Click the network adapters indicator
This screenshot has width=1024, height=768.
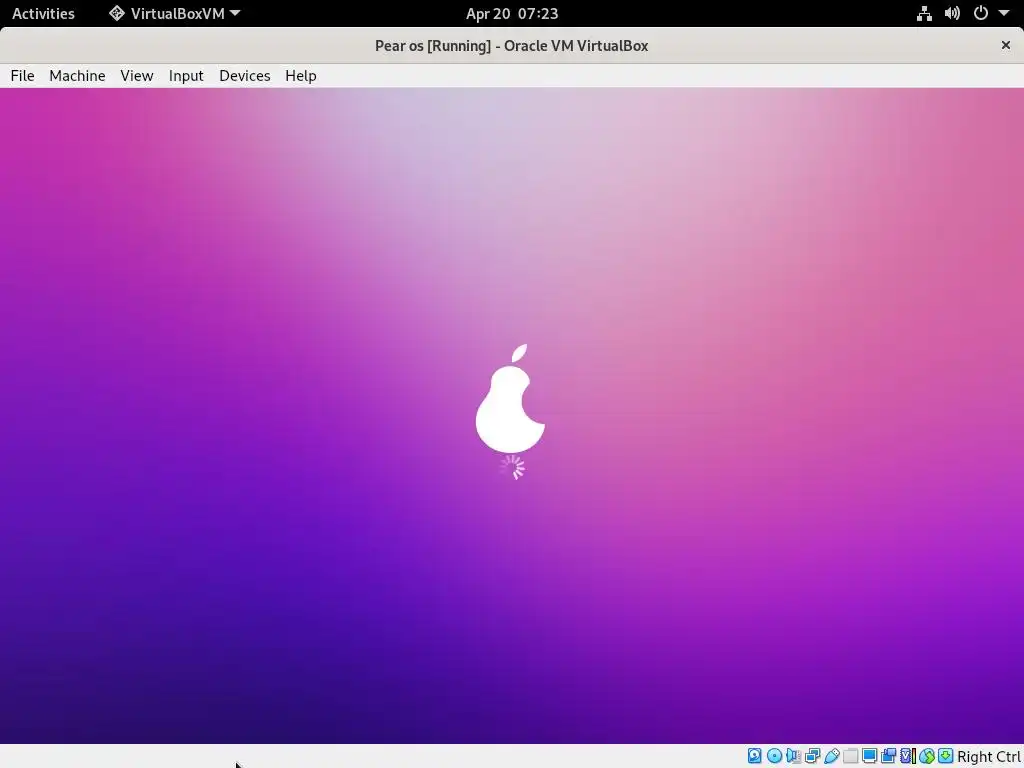(x=812, y=756)
